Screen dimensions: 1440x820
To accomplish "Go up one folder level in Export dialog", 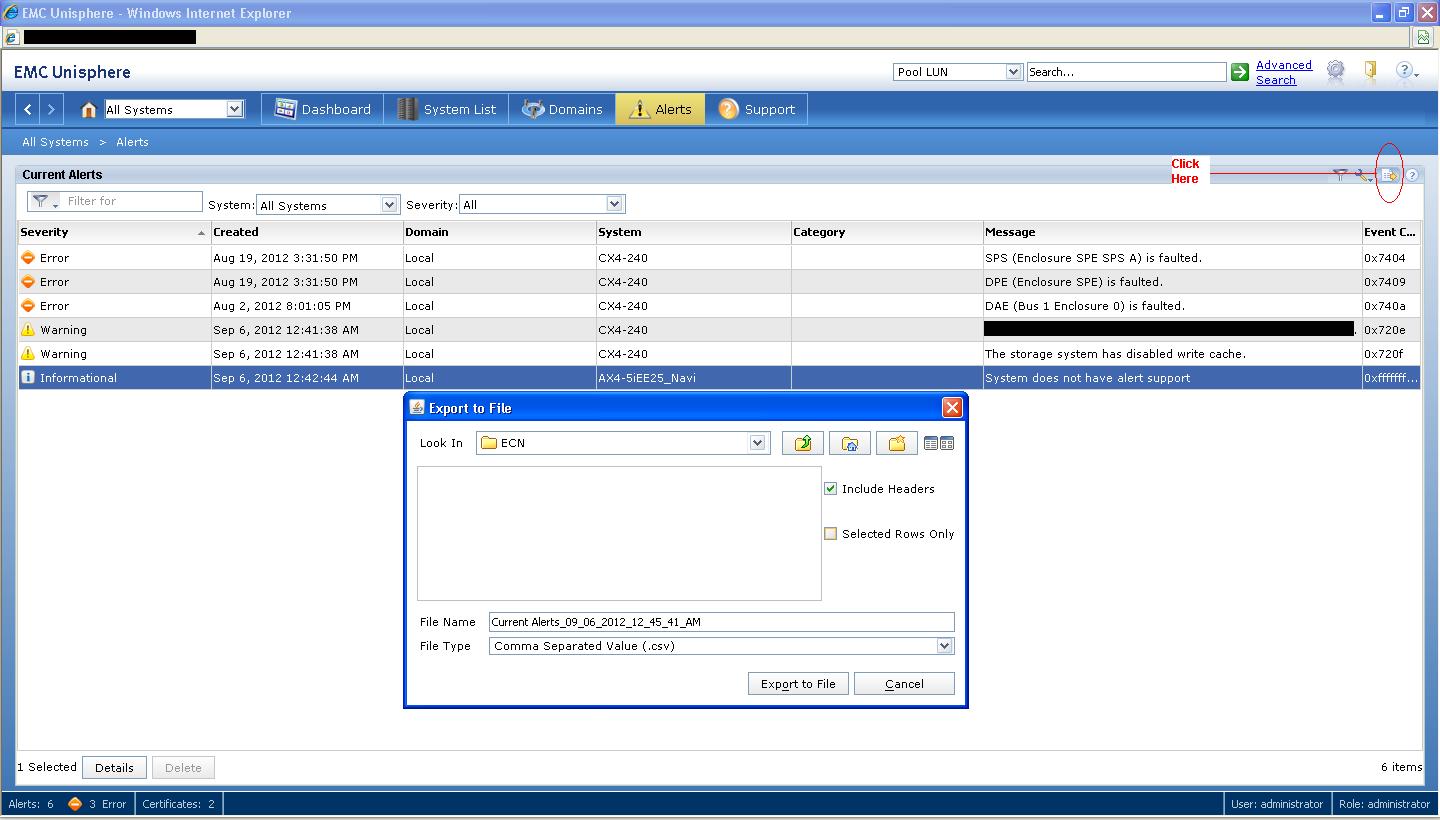I will click(803, 443).
